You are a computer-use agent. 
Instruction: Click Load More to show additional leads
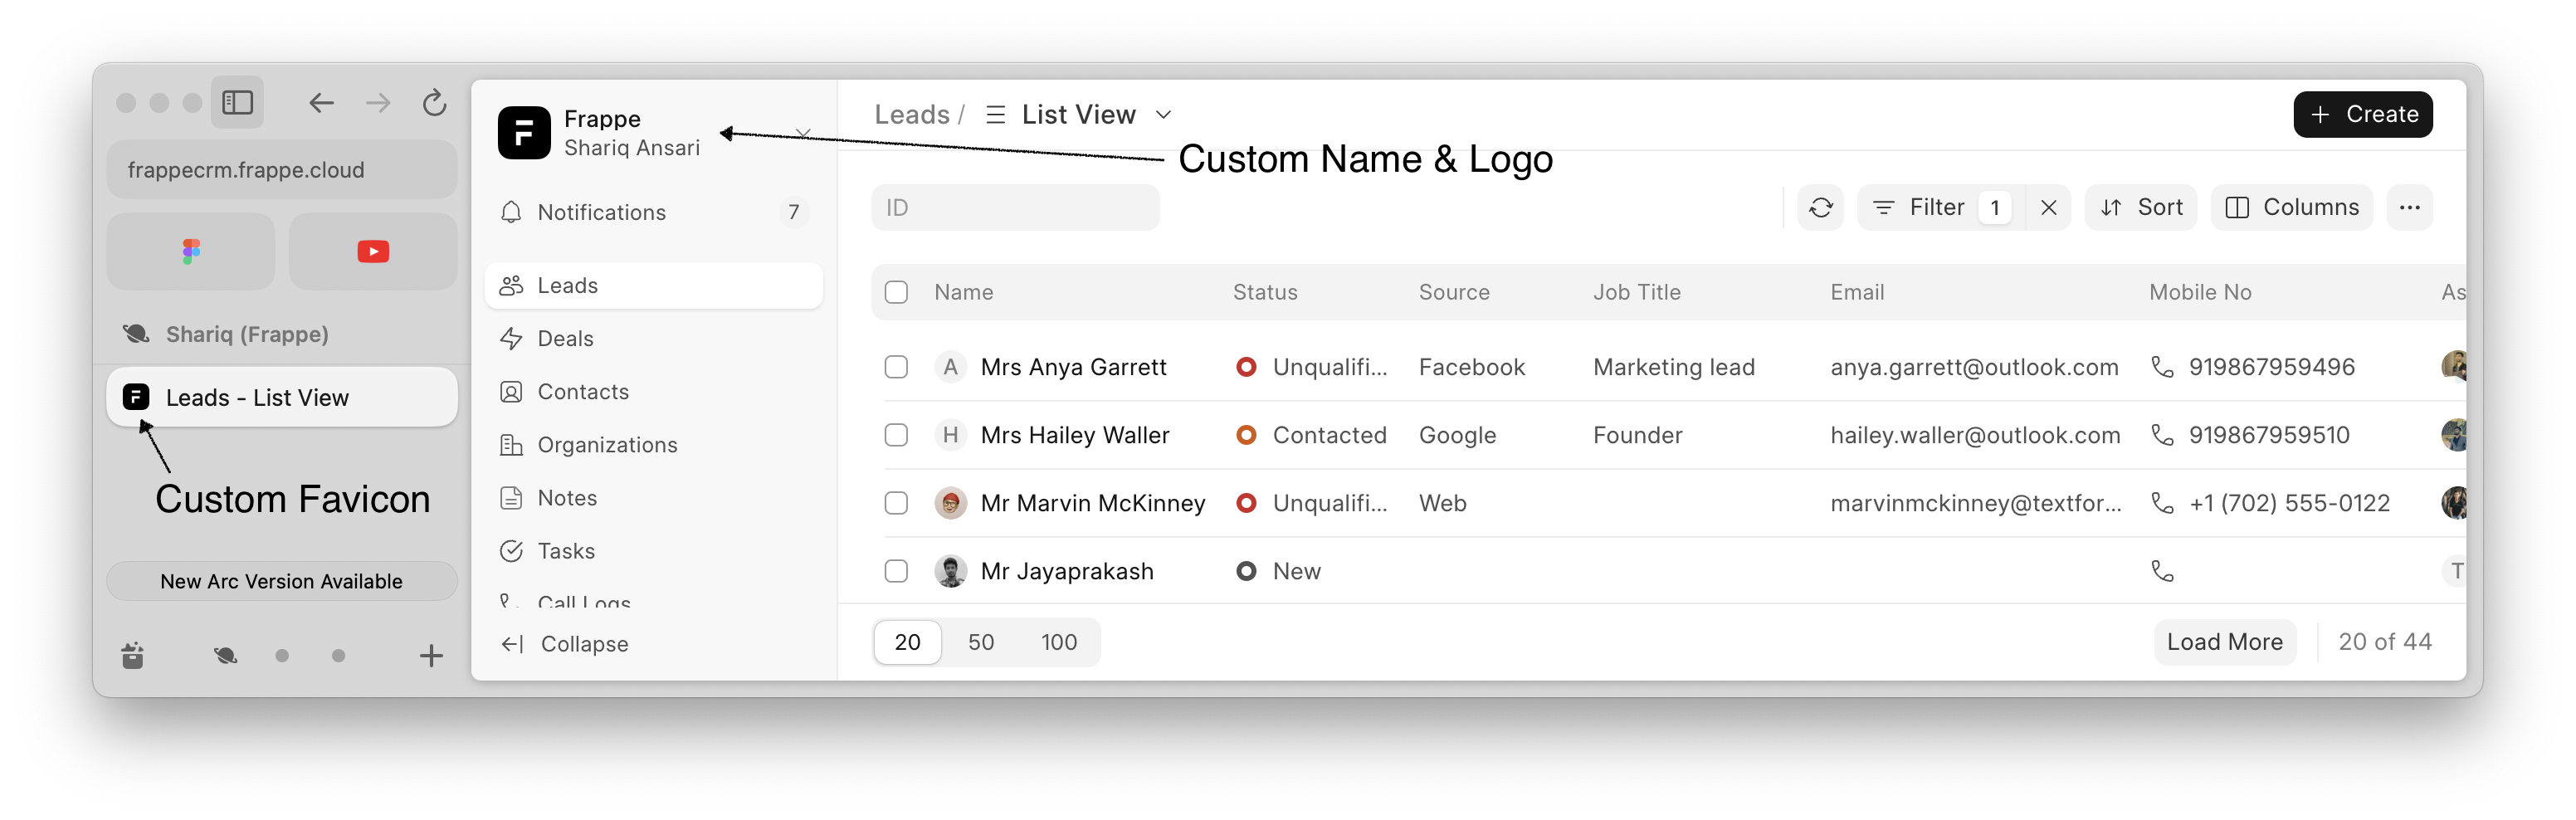2224,642
